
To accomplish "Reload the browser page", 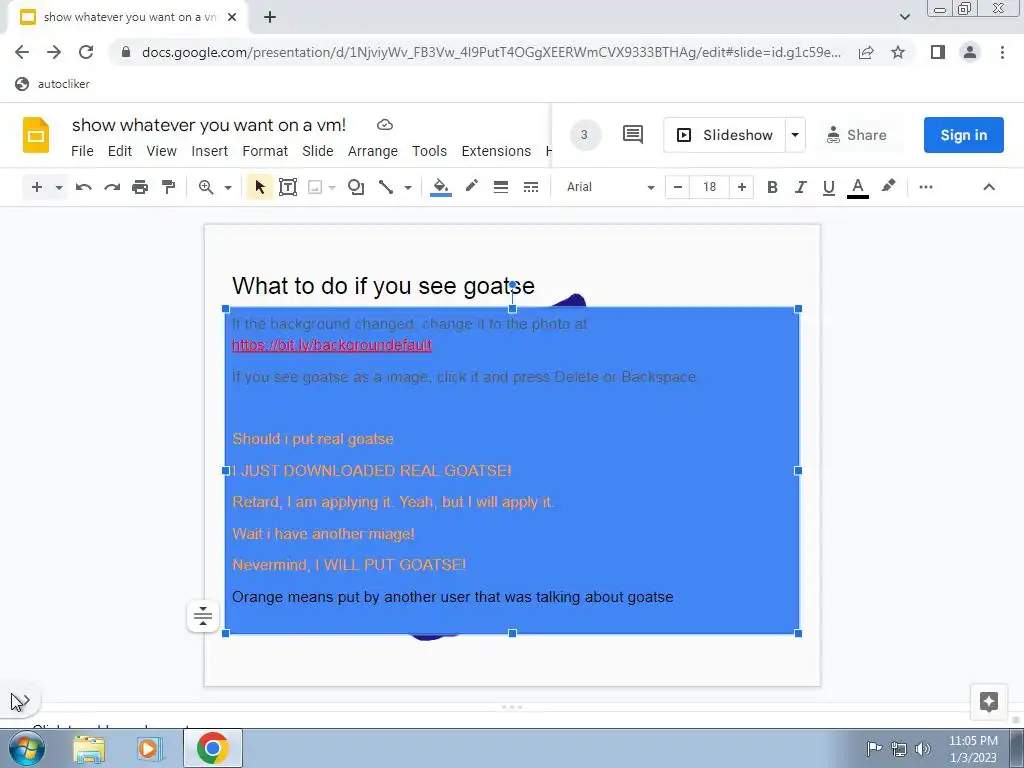I will 86,52.
